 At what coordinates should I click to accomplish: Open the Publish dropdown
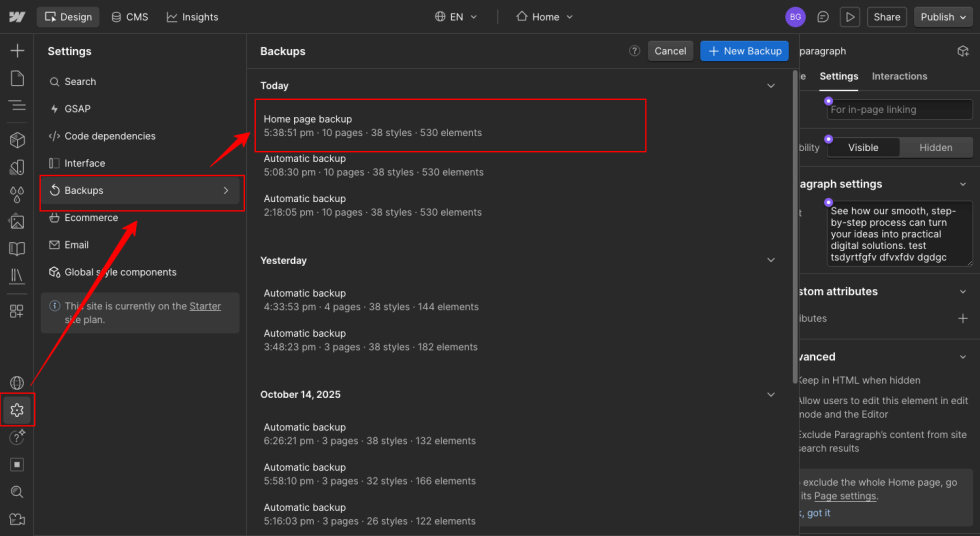[943, 17]
